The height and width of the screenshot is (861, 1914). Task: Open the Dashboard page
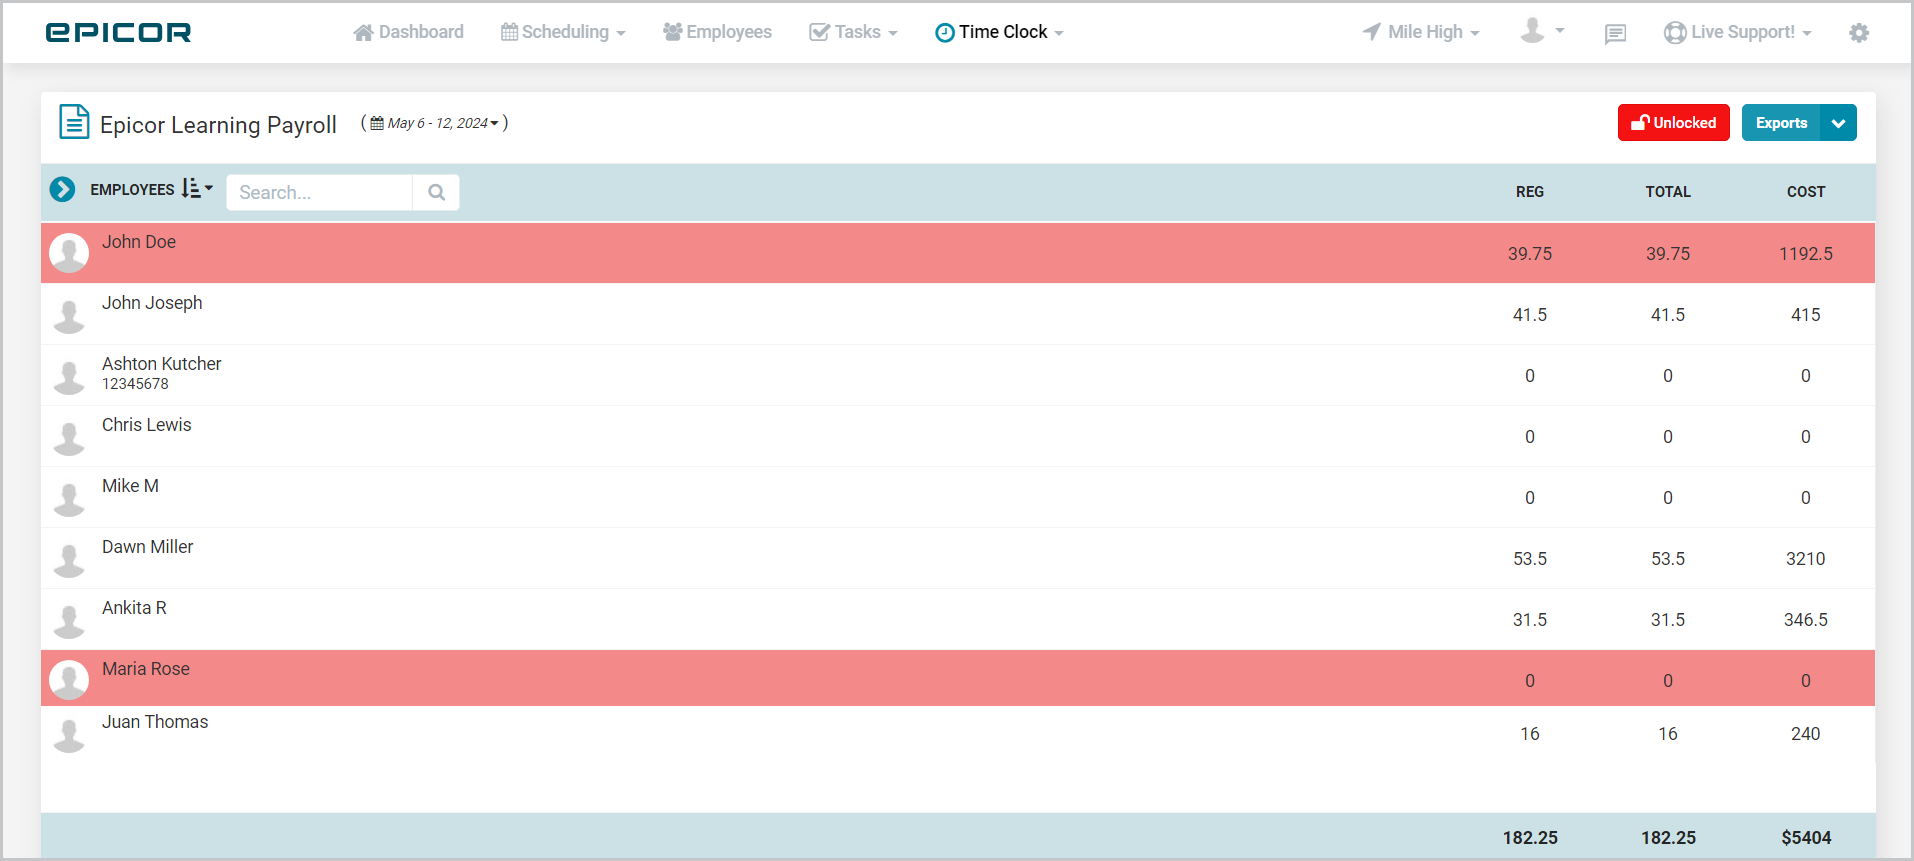coord(408,32)
